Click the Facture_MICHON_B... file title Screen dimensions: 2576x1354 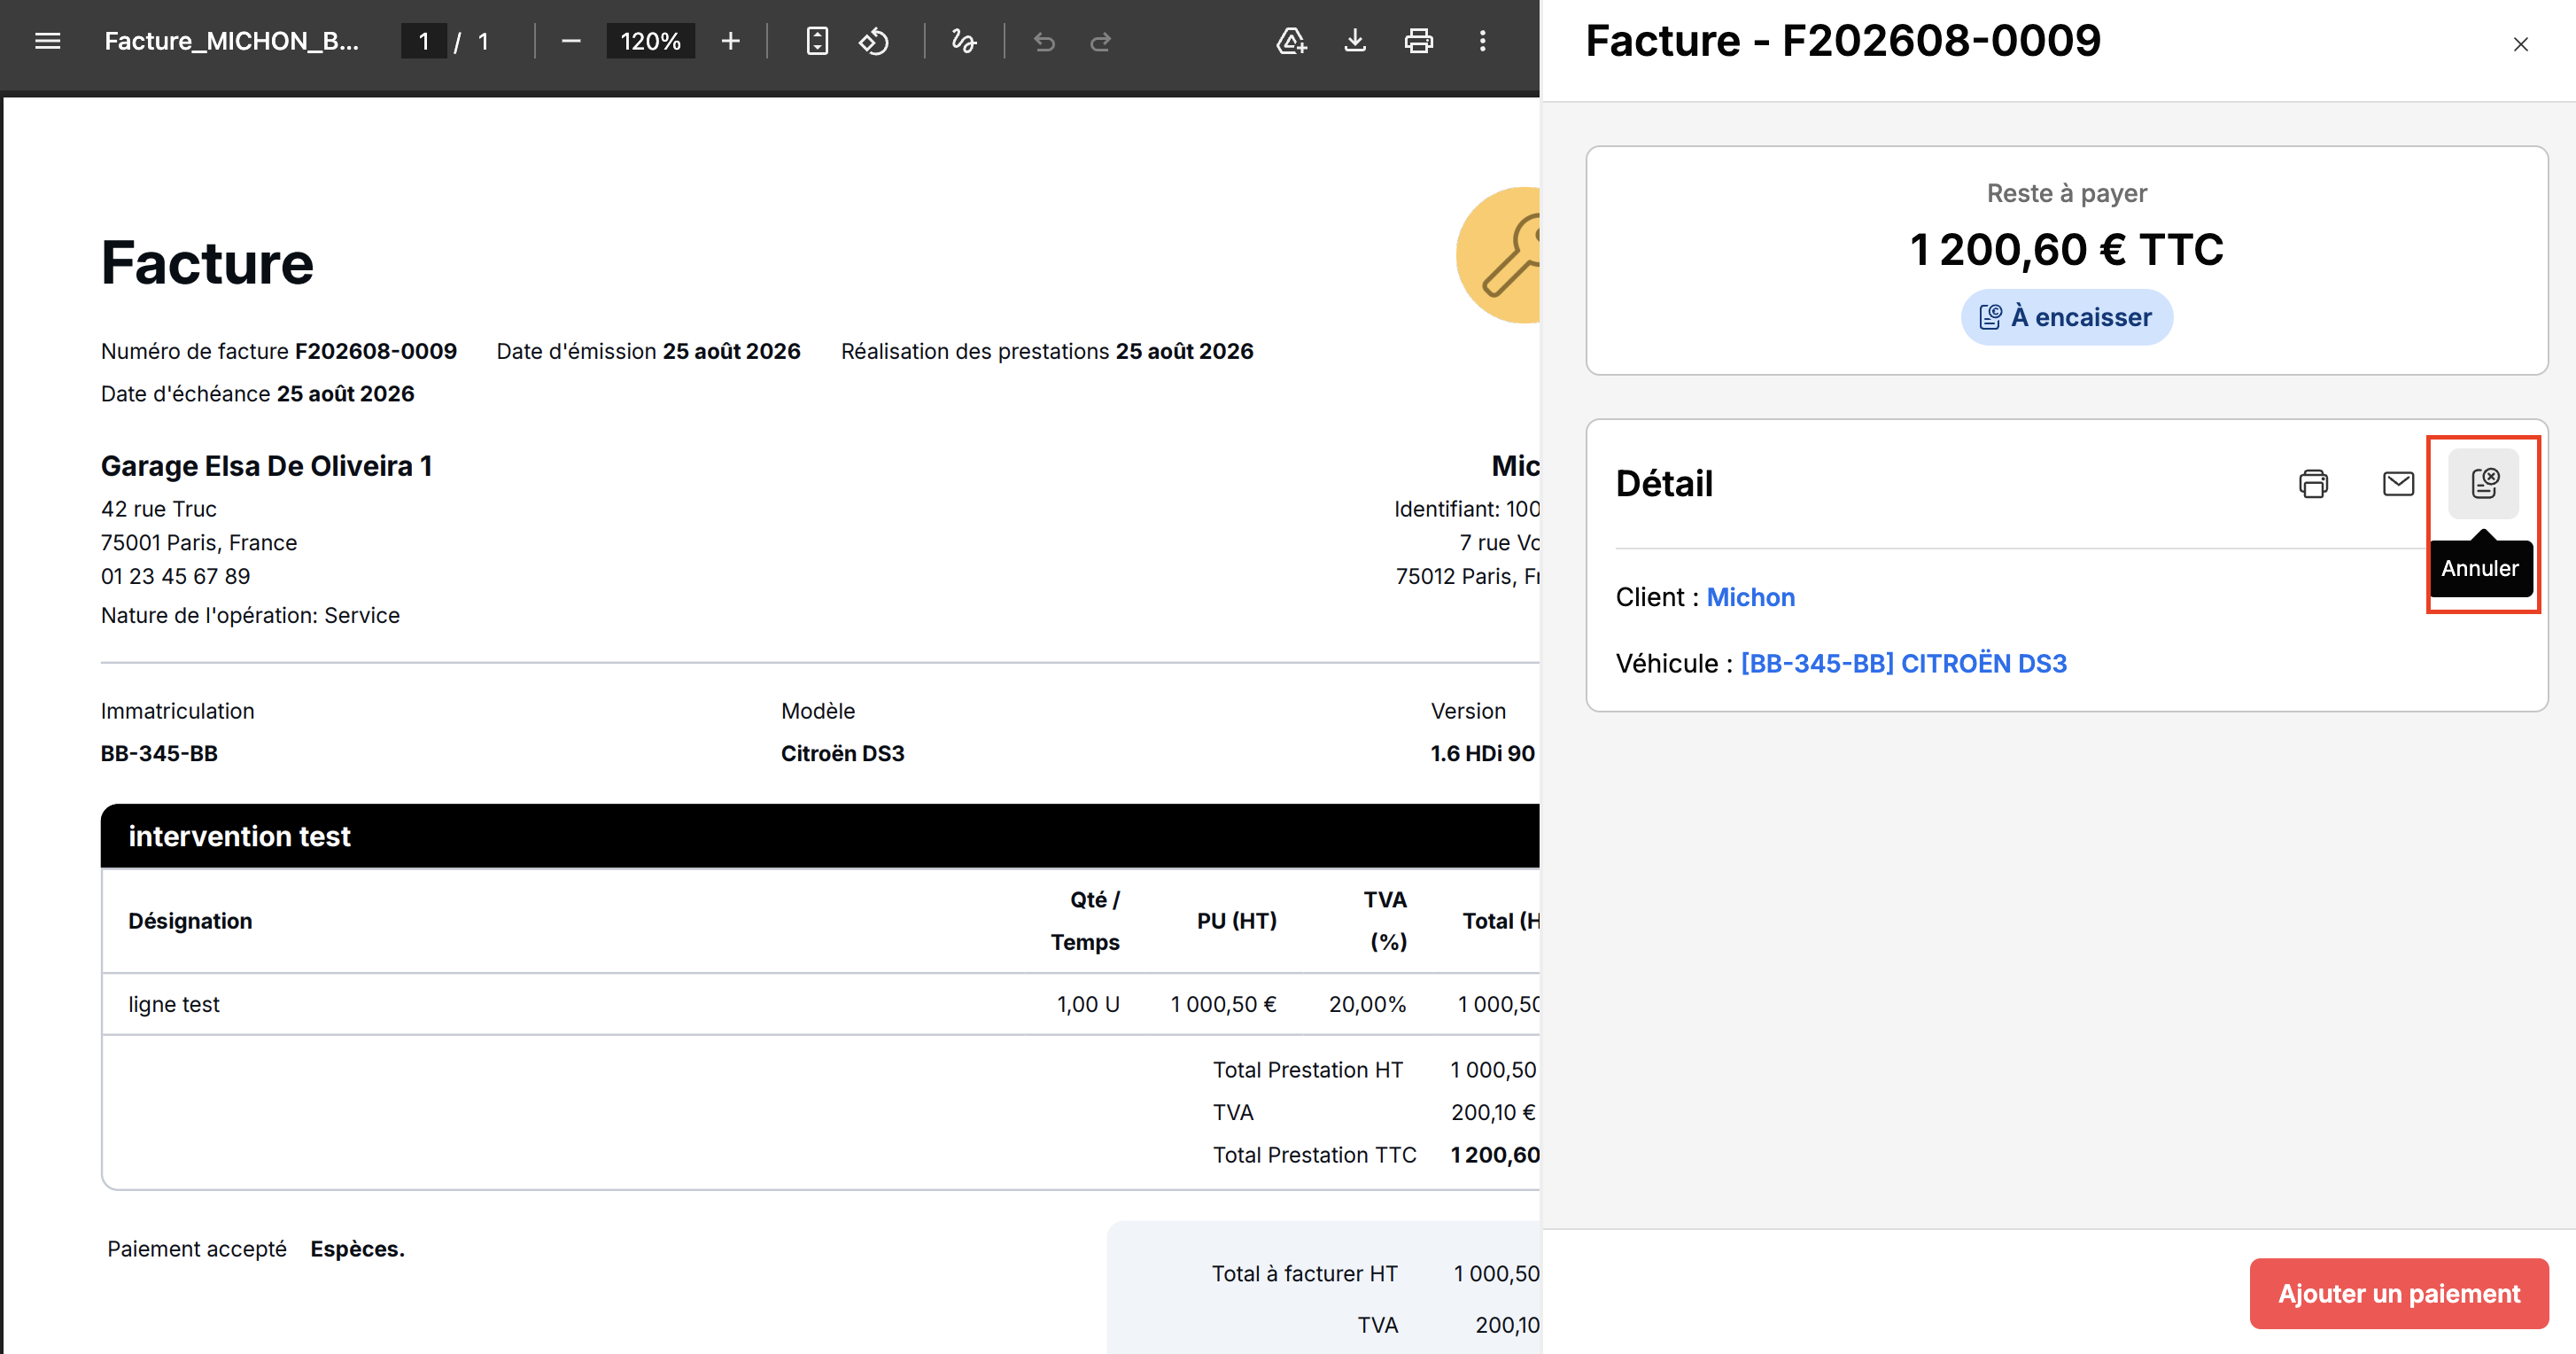coord(232,41)
